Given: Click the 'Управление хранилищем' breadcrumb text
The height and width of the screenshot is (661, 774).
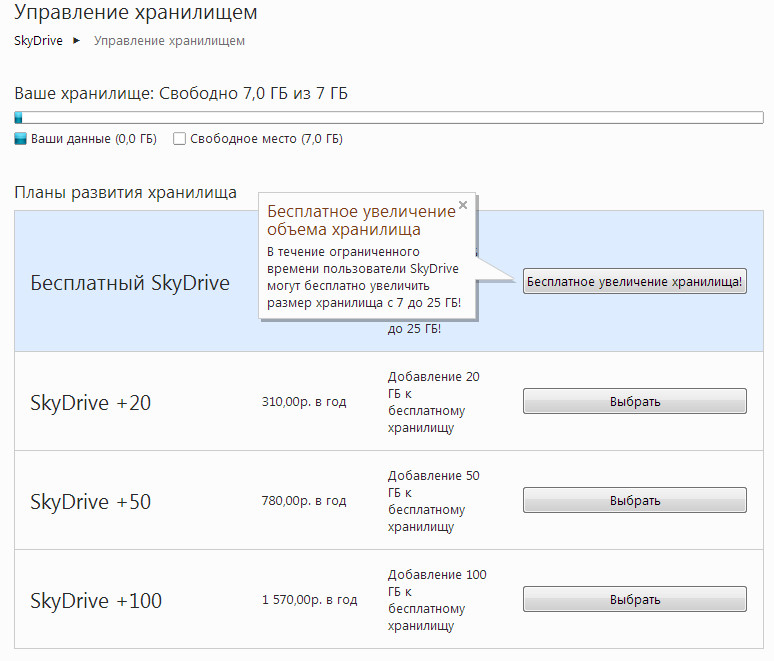Looking at the screenshot, I should (169, 40).
